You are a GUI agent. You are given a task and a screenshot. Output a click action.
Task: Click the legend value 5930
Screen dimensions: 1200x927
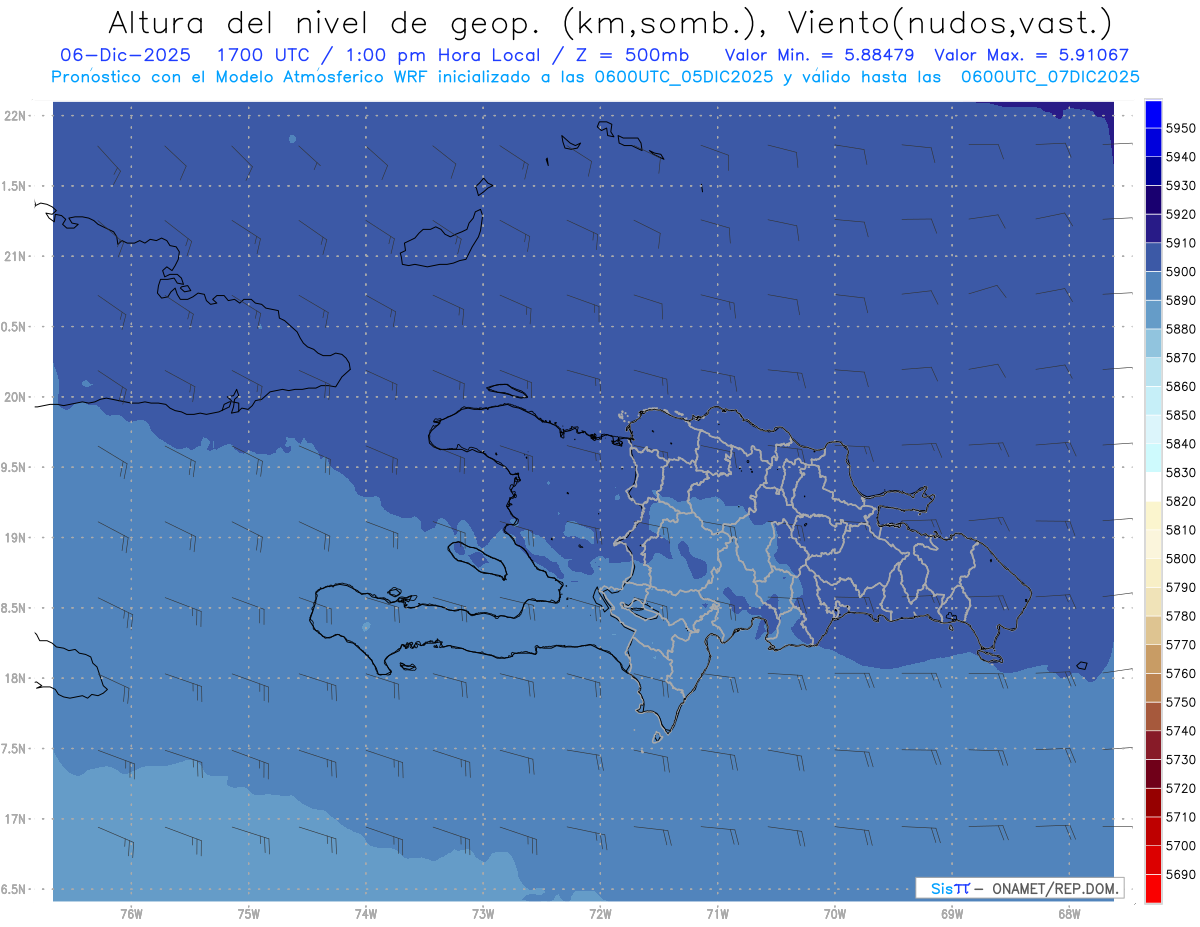(1180, 186)
